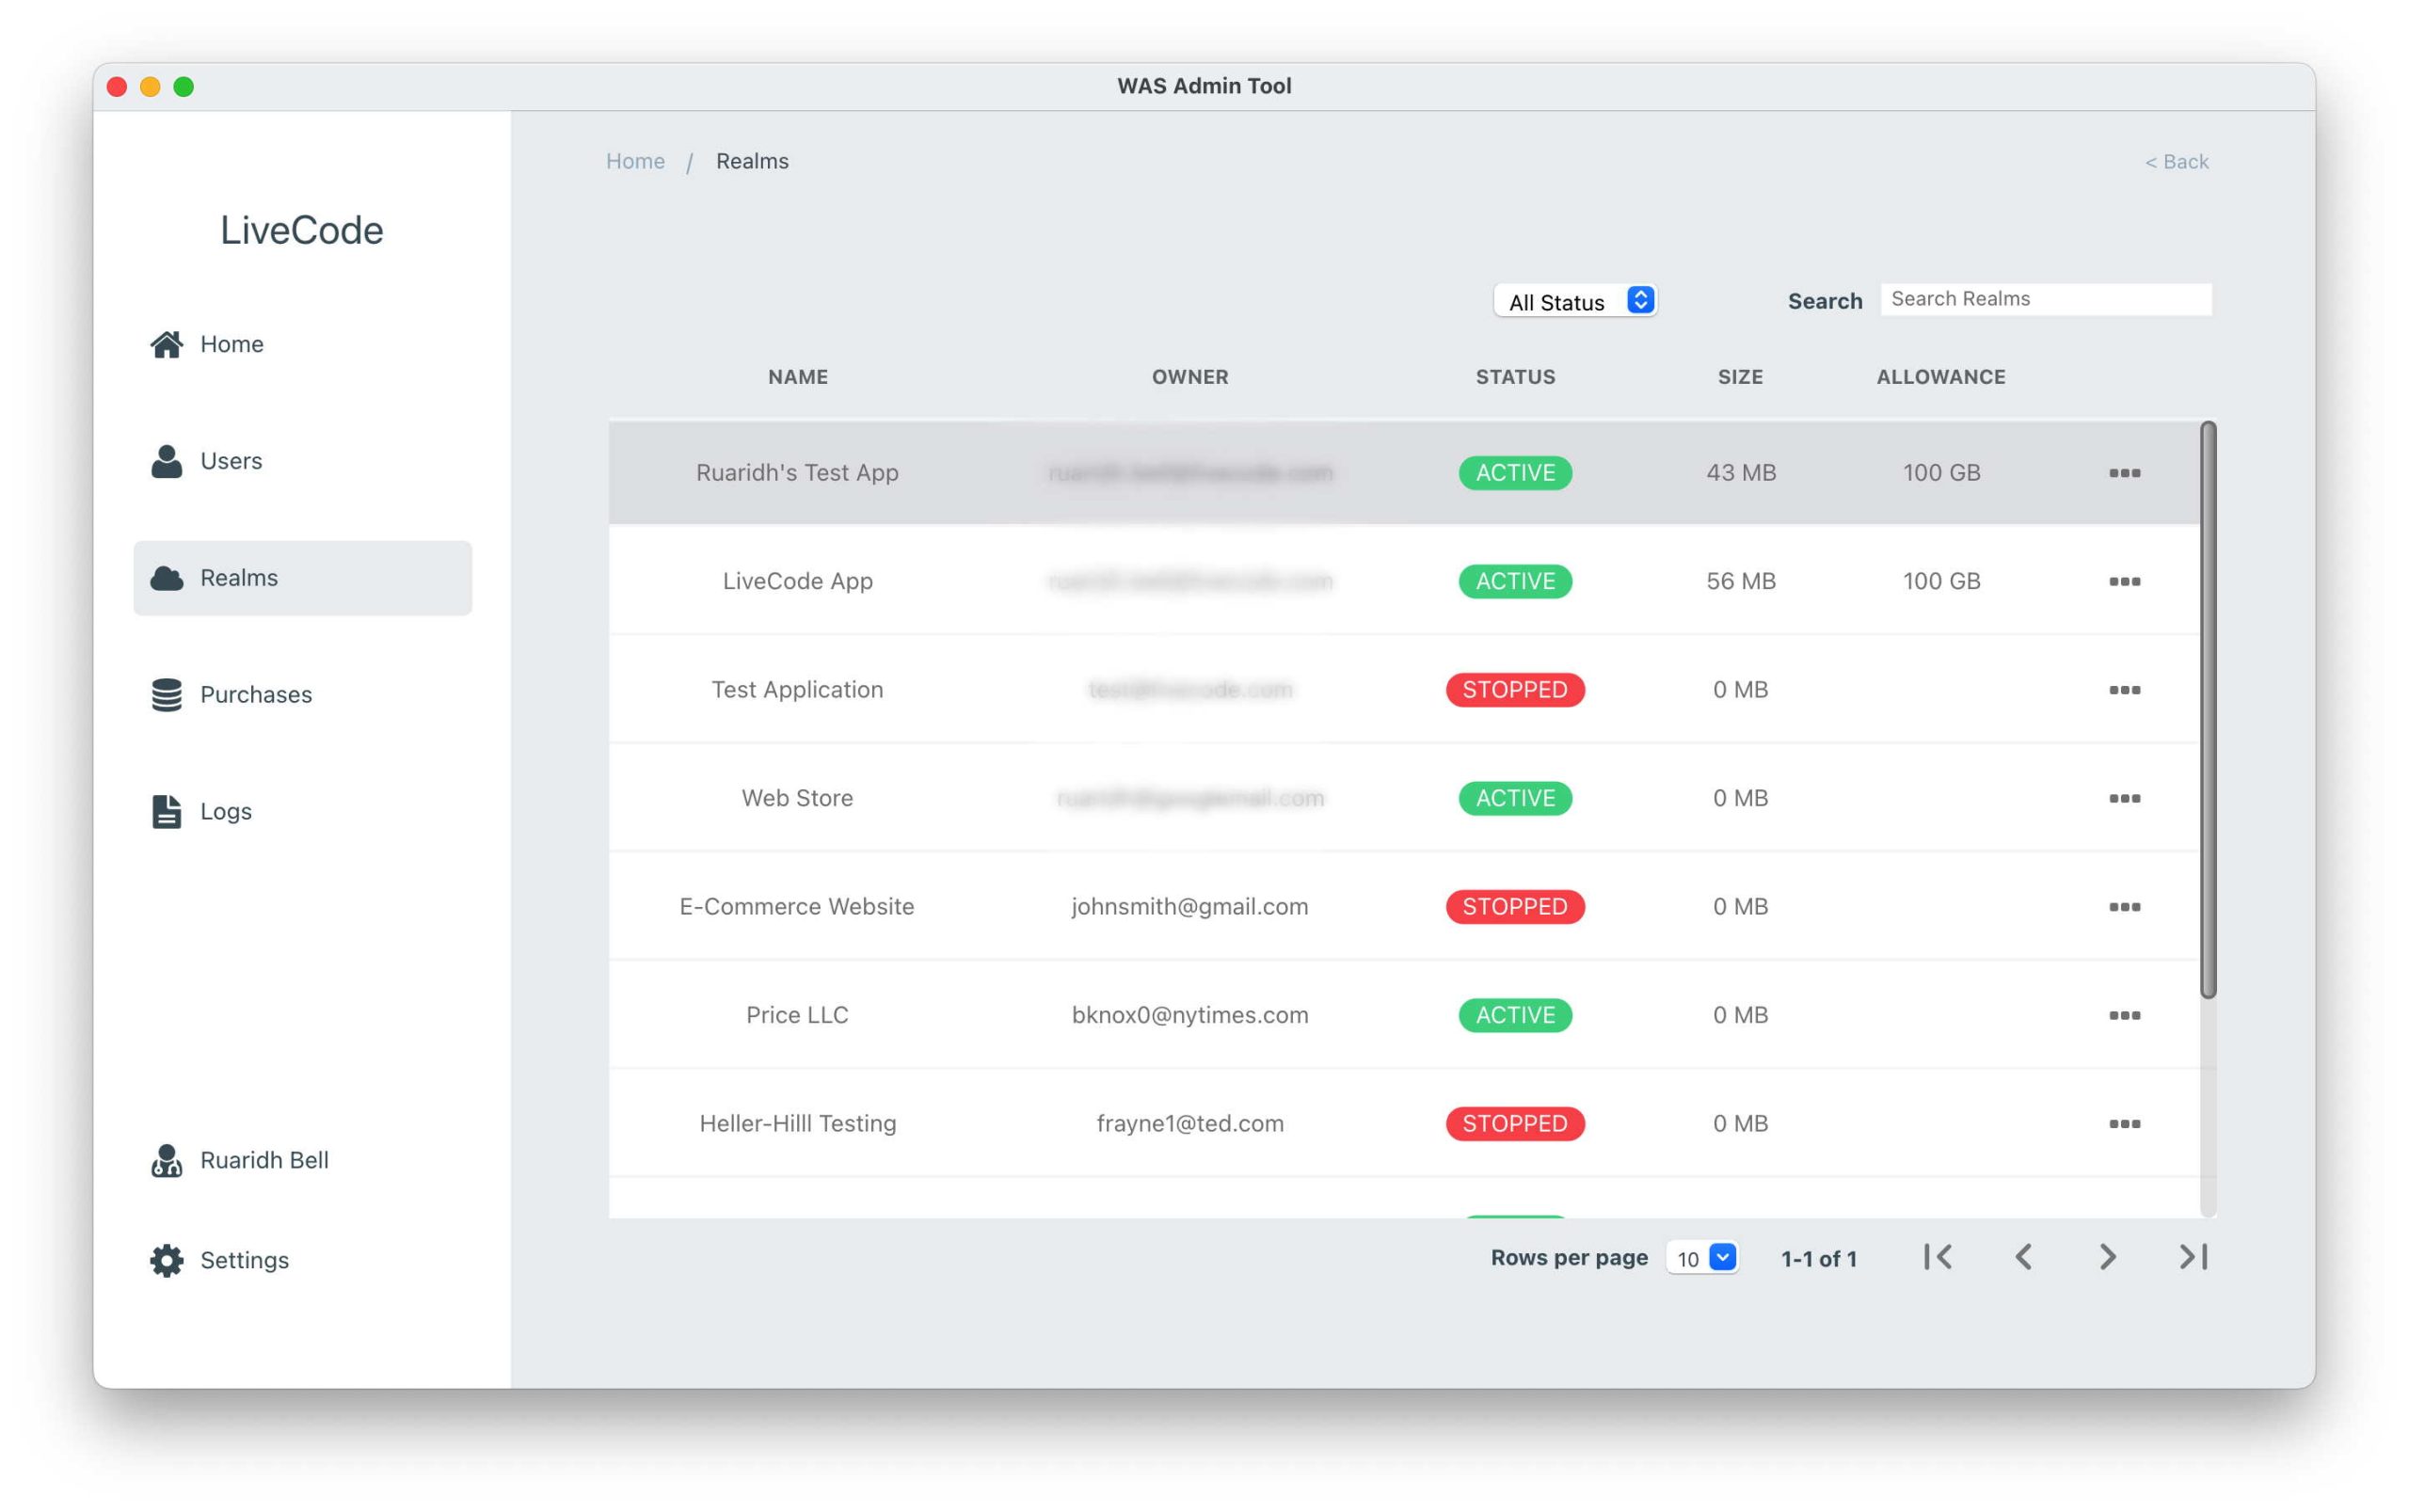Click the stacked database icon for Purchases
This screenshot has width=2409, height=1512.
(x=166, y=694)
